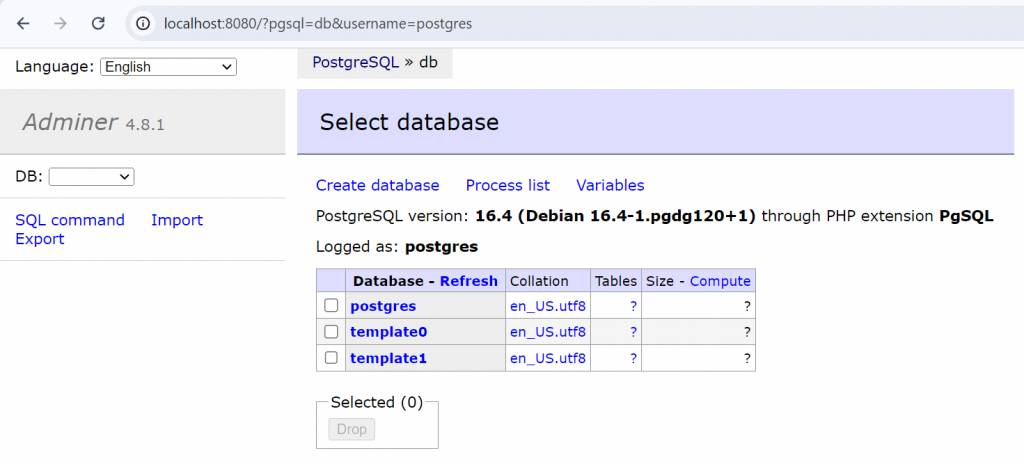Click Refresh in the Database column header
1024x464 pixels.
[x=469, y=281]
